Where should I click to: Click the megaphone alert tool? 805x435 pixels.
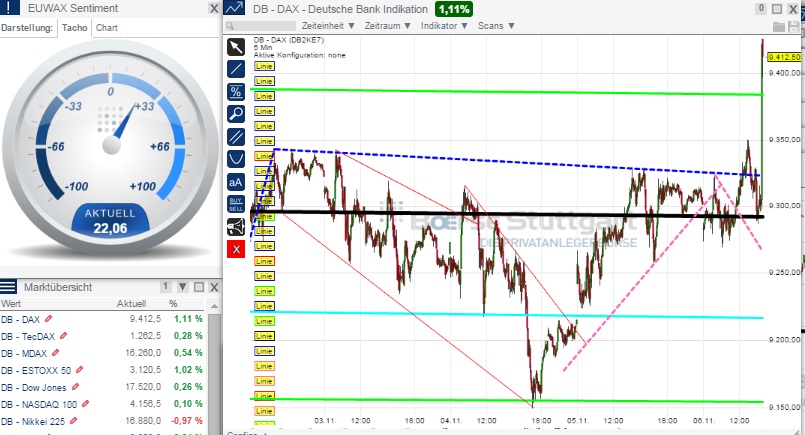coord(236,226)
